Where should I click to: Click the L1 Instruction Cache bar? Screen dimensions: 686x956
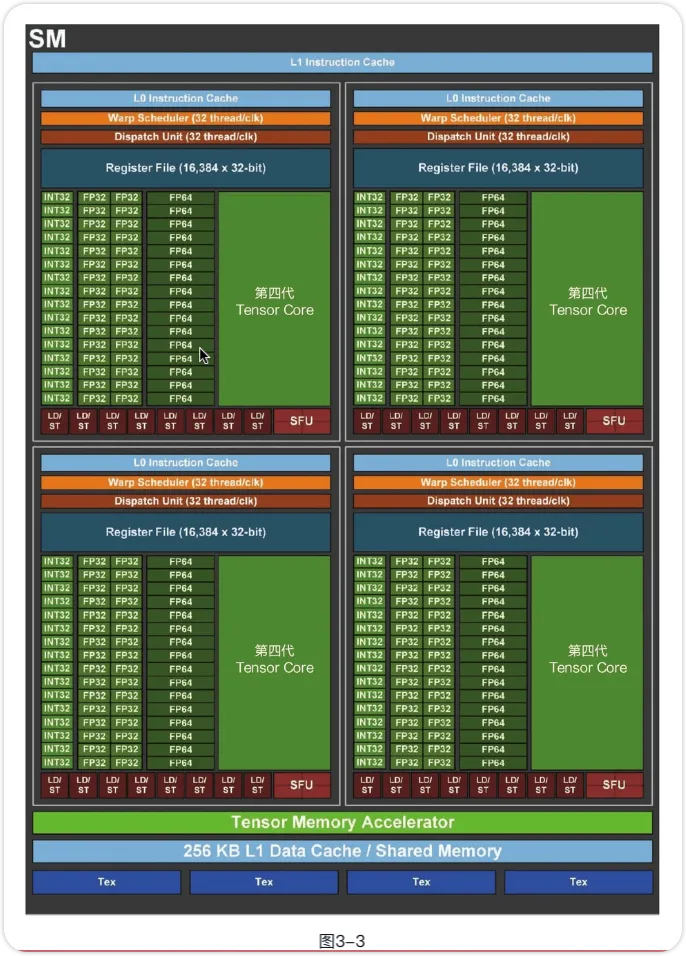pyautogui.click(x=342, y=62)
